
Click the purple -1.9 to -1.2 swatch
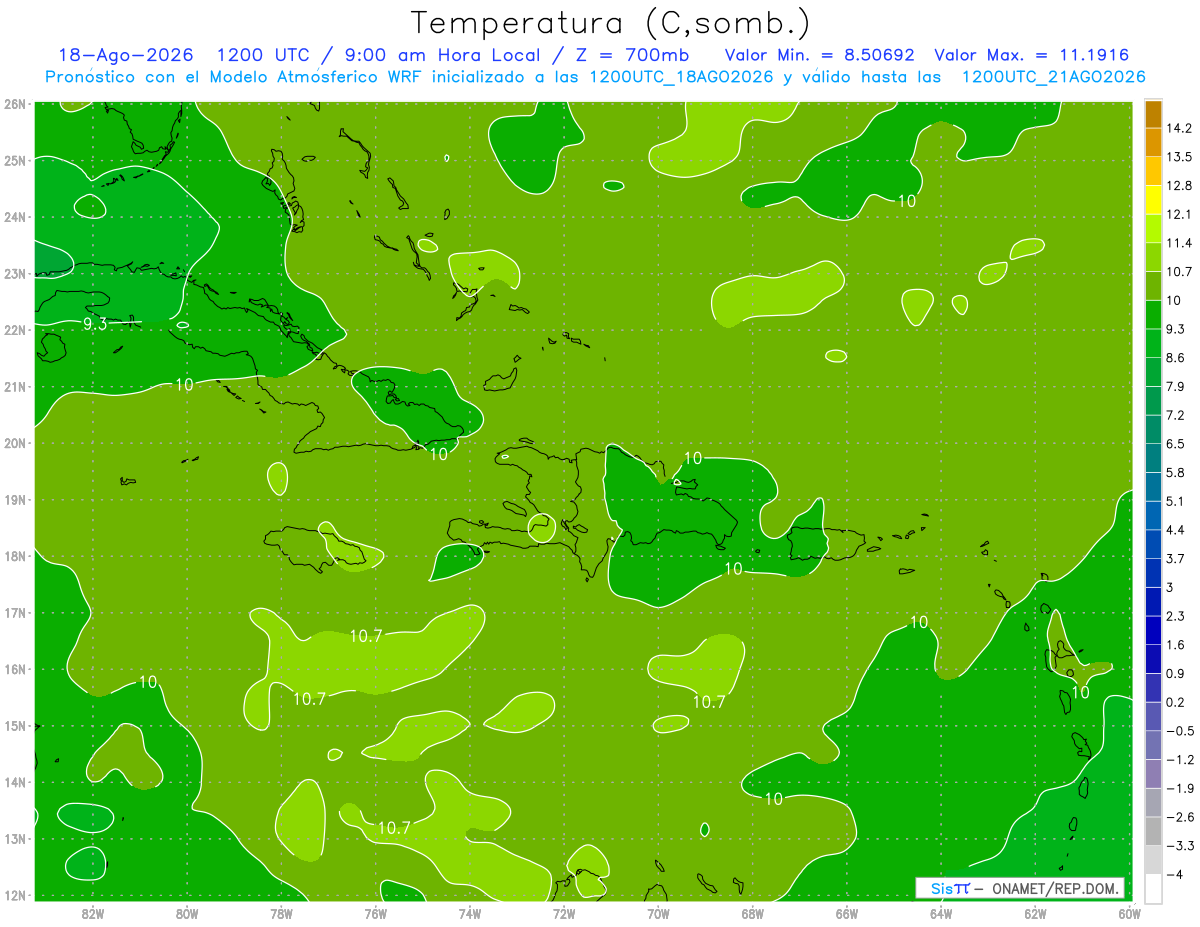point(1153,773)
